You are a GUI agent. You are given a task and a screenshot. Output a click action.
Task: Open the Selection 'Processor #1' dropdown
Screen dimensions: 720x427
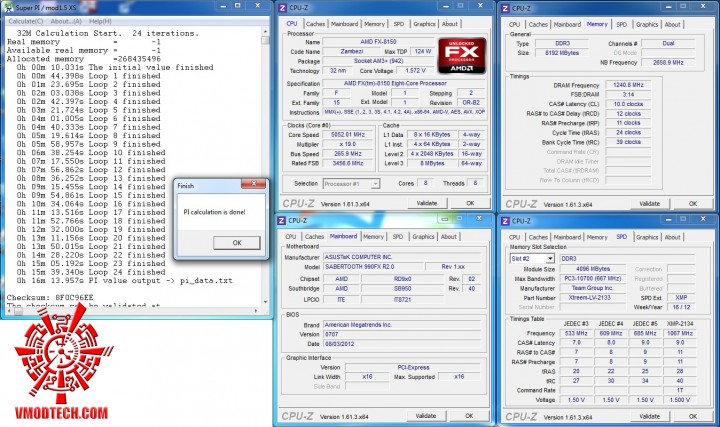pyautogui.click(x=351, y=184)
